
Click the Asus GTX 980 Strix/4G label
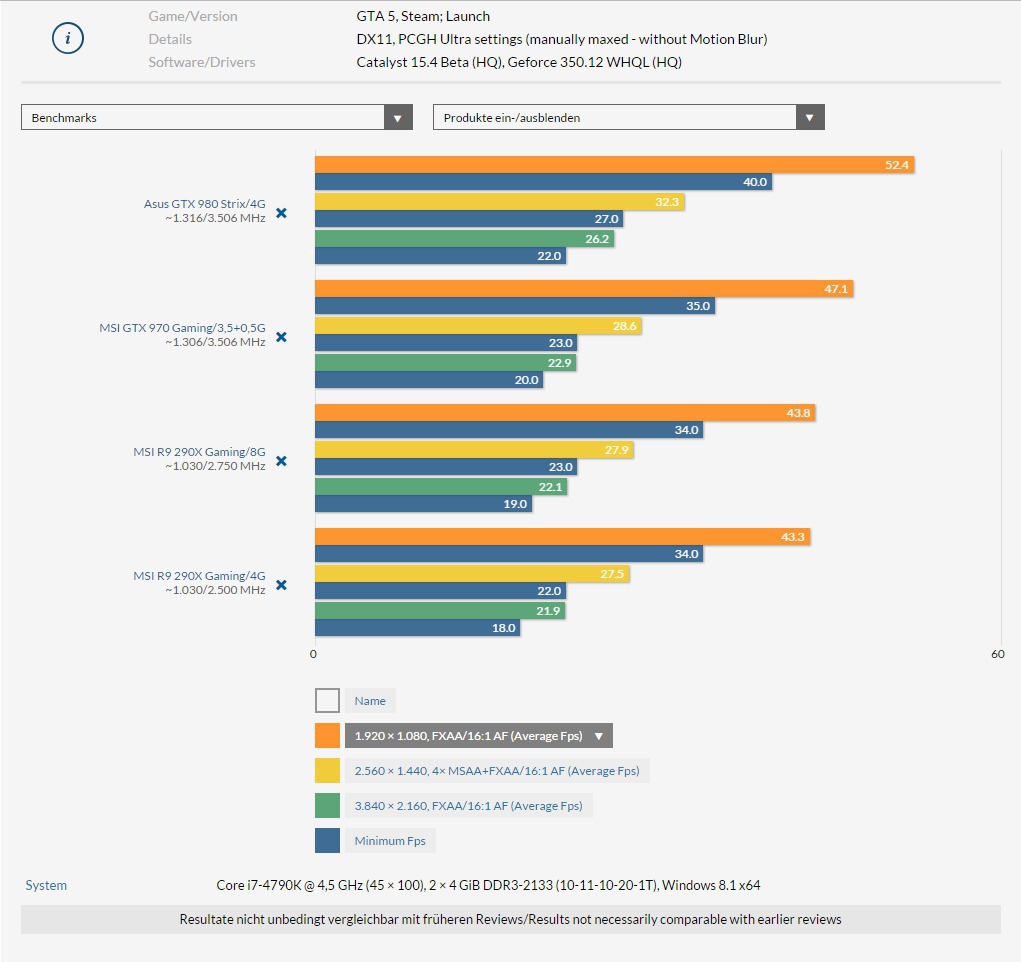pyautogui.click(x=204, y=204)
